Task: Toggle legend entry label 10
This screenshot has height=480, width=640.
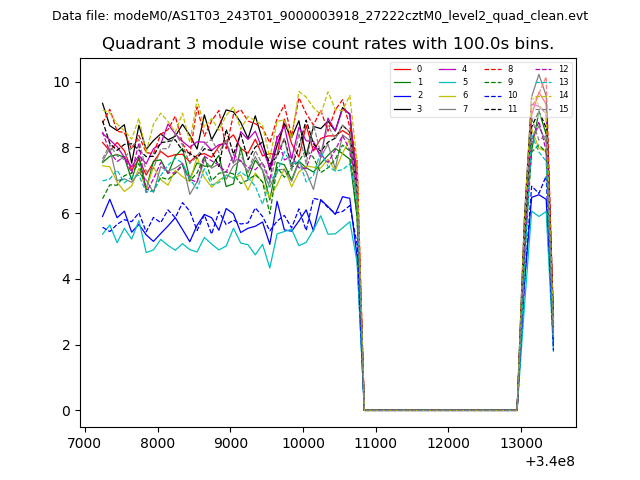Action: pyautogui.click(x=512, y=95)
